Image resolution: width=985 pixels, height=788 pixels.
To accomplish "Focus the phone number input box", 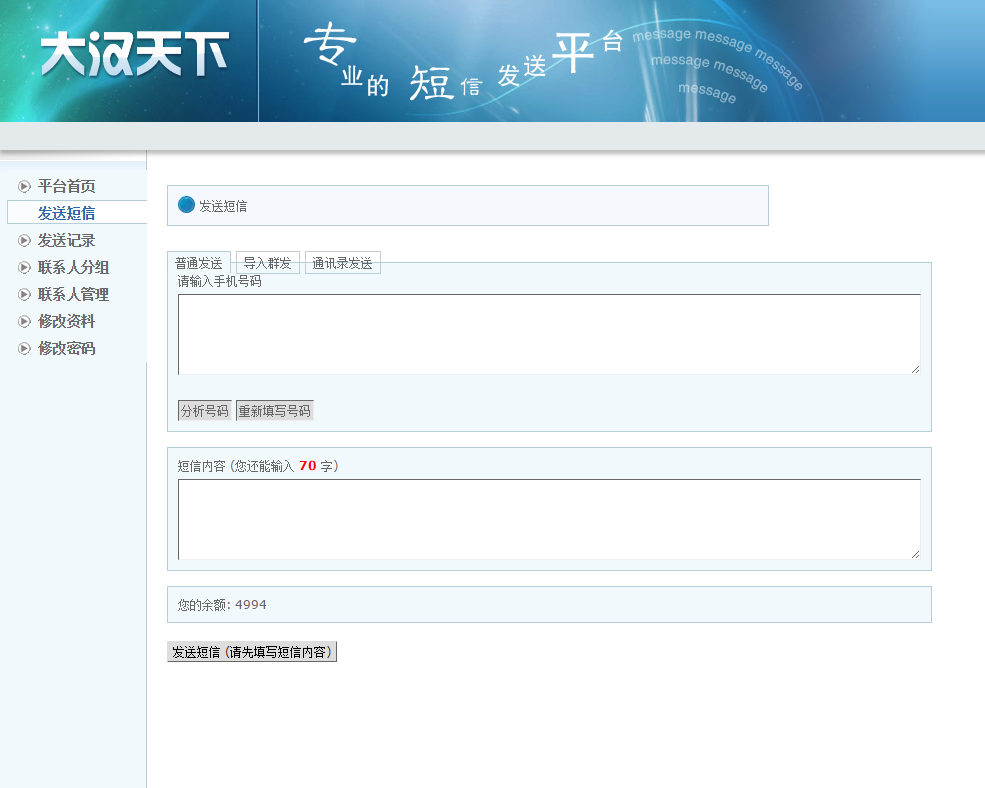I will click(x=548, y=334).
